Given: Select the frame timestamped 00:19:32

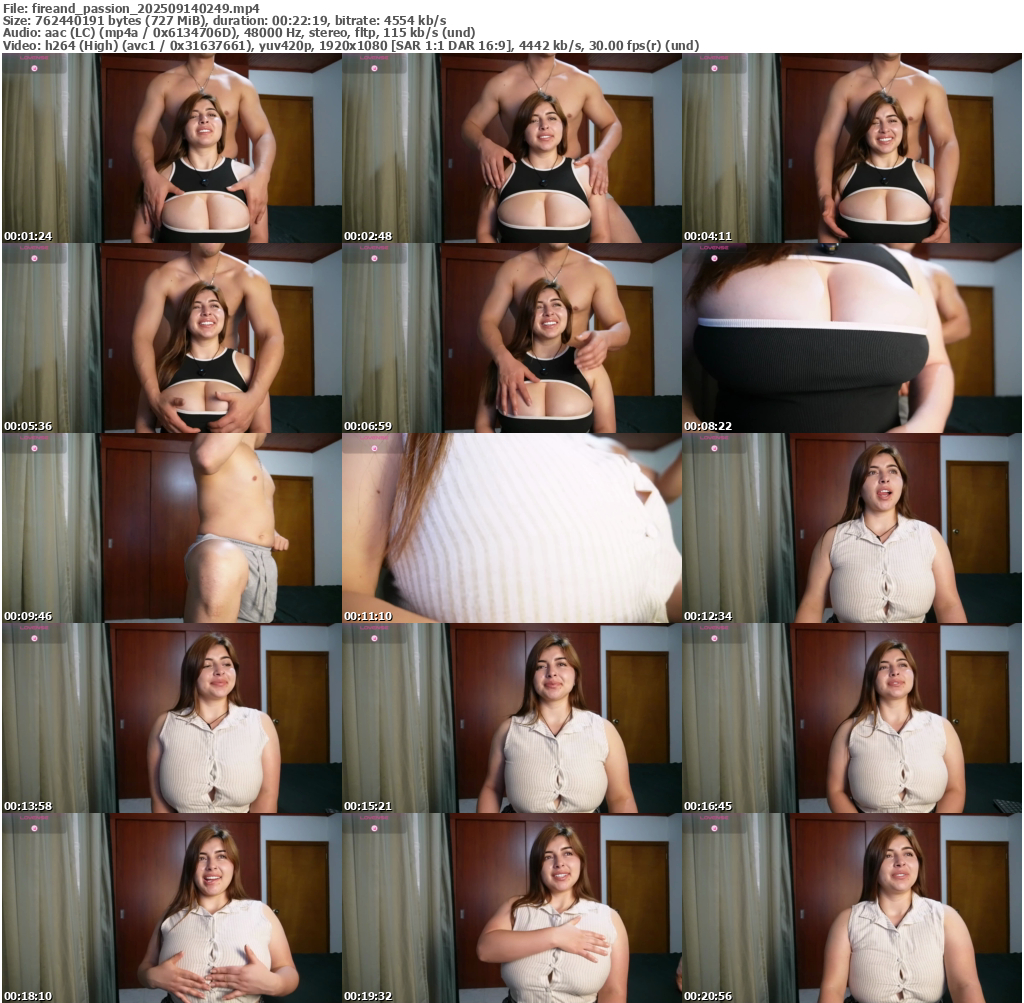Looking at the screenshot, I should (x=511, y=908).
